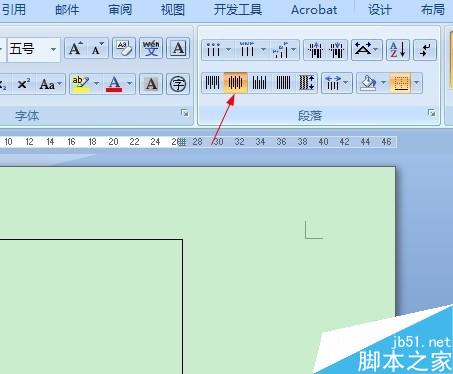This screenshot has width=453, height=374.
Task: Toggle align text left
Action: (x=212, y=83)
